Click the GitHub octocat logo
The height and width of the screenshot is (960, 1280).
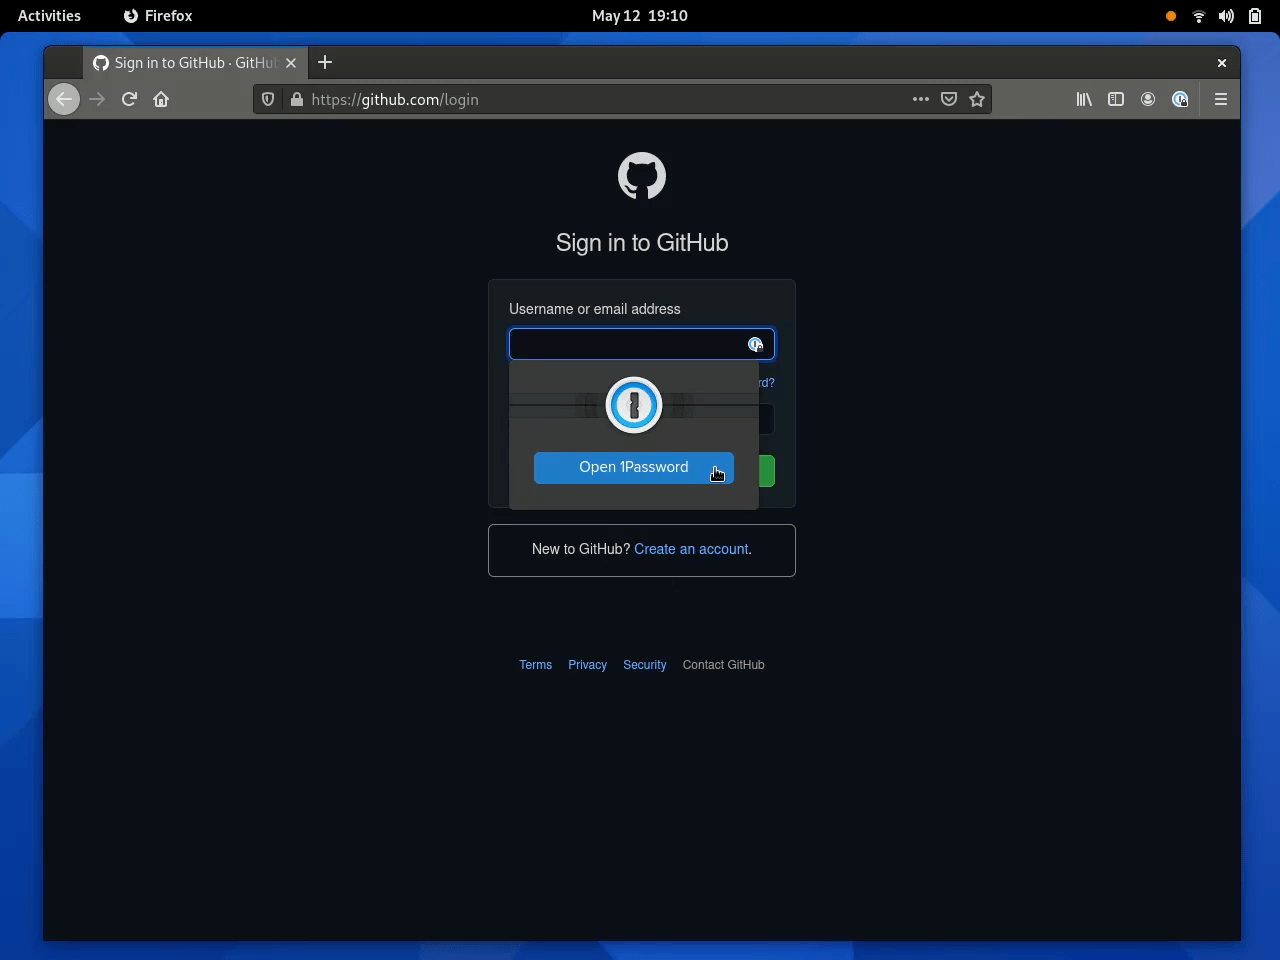(x=641, y=175)
